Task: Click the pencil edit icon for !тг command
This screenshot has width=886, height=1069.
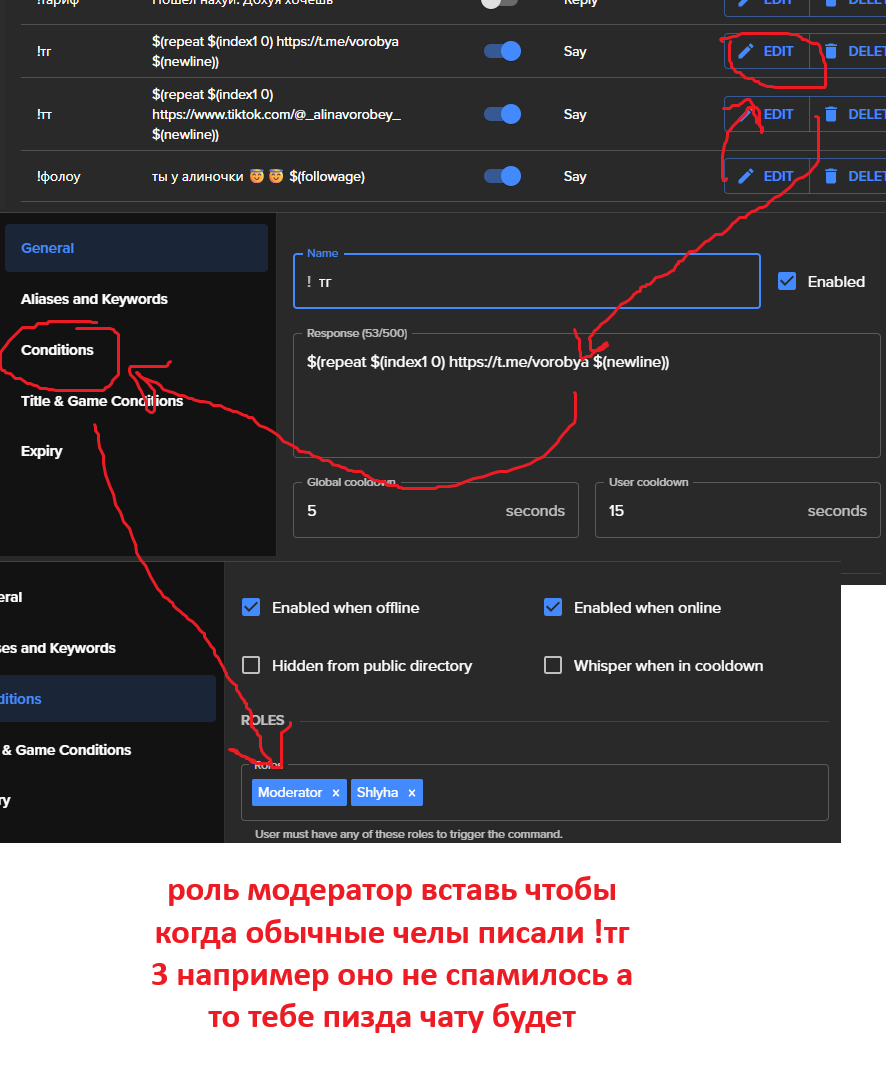Action: 744,50
